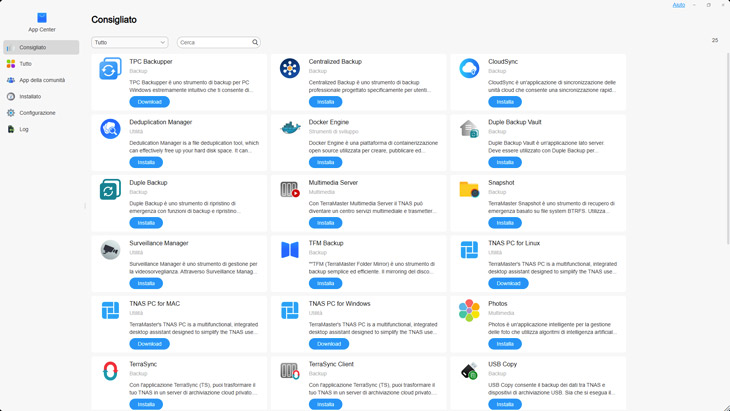Image resolution: width=730 pixels, height=411 pixels.
Task: Click inside the Cerca search field
Action: click(x=213, y=43)
